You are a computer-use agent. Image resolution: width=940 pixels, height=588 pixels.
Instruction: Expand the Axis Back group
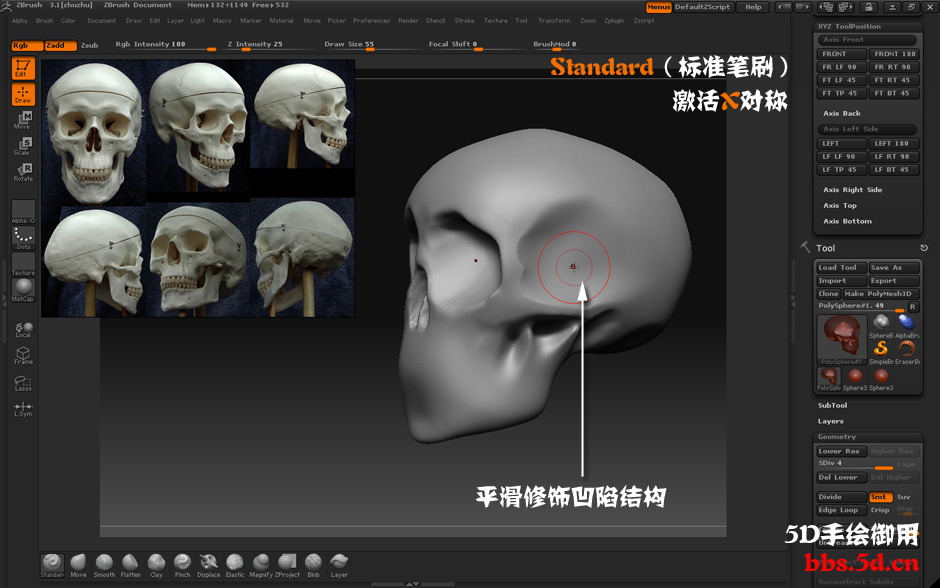842,113
